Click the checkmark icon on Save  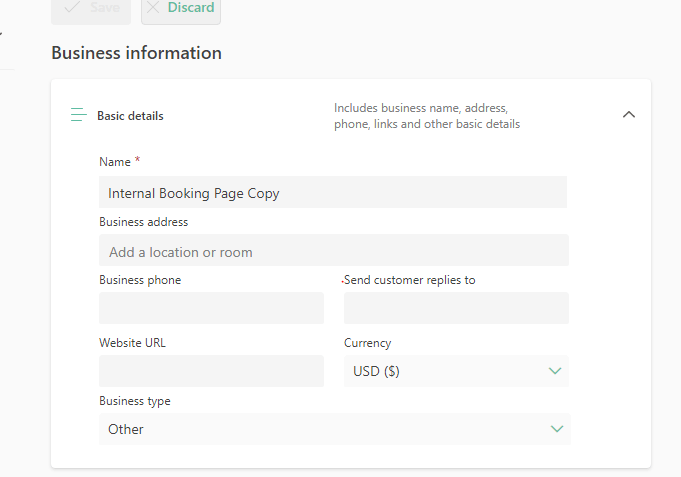[x=71, y=7]
